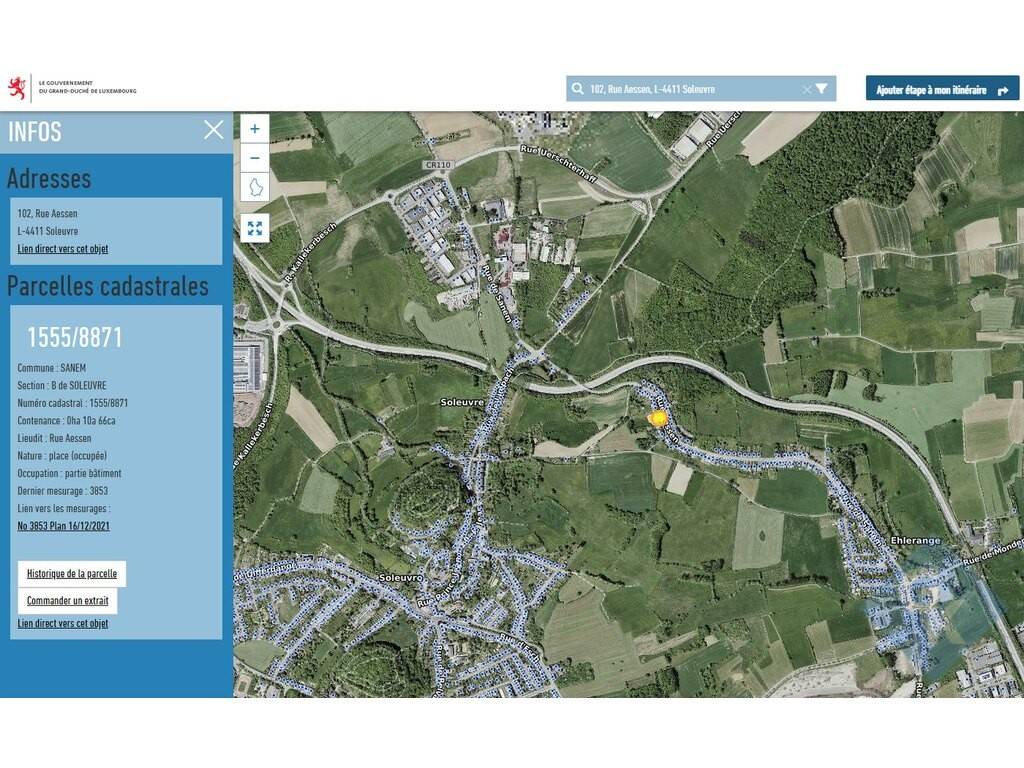Close the INFOS panel

[213, 130]
